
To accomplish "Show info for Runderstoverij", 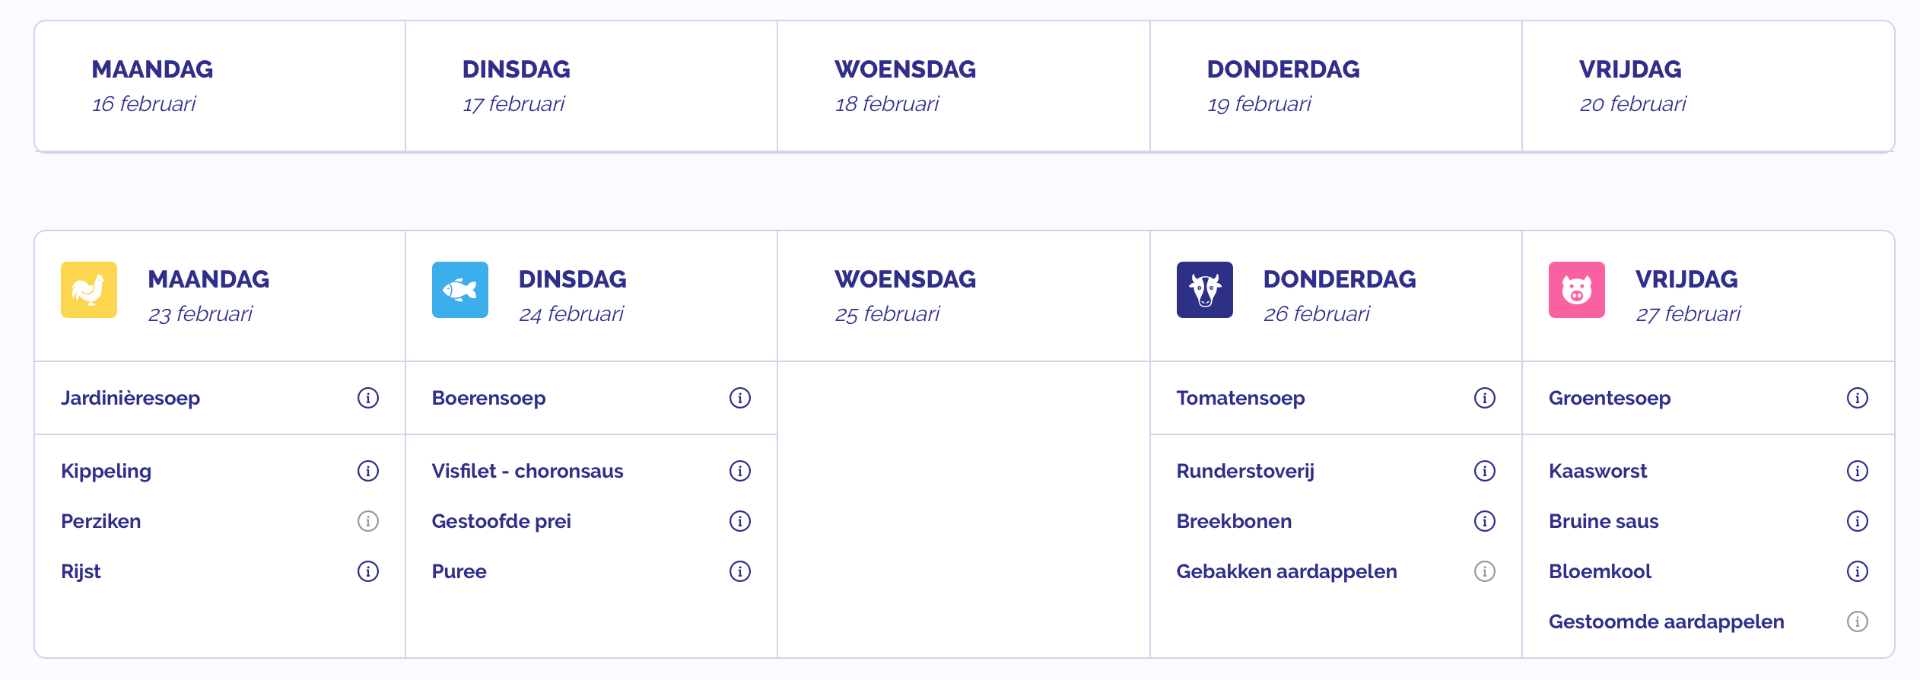I will [1485, 471].
